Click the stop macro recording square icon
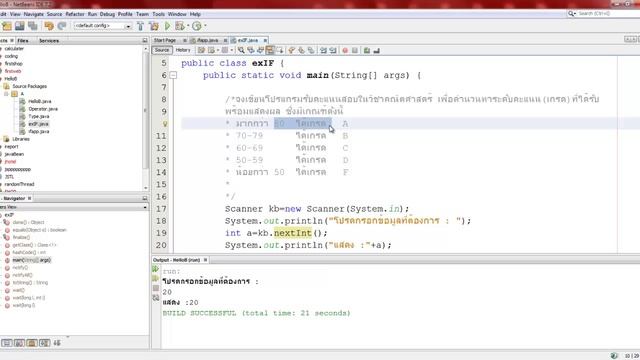Image resolution: width=640 pixels, height=360 pixels. point(355,50)
